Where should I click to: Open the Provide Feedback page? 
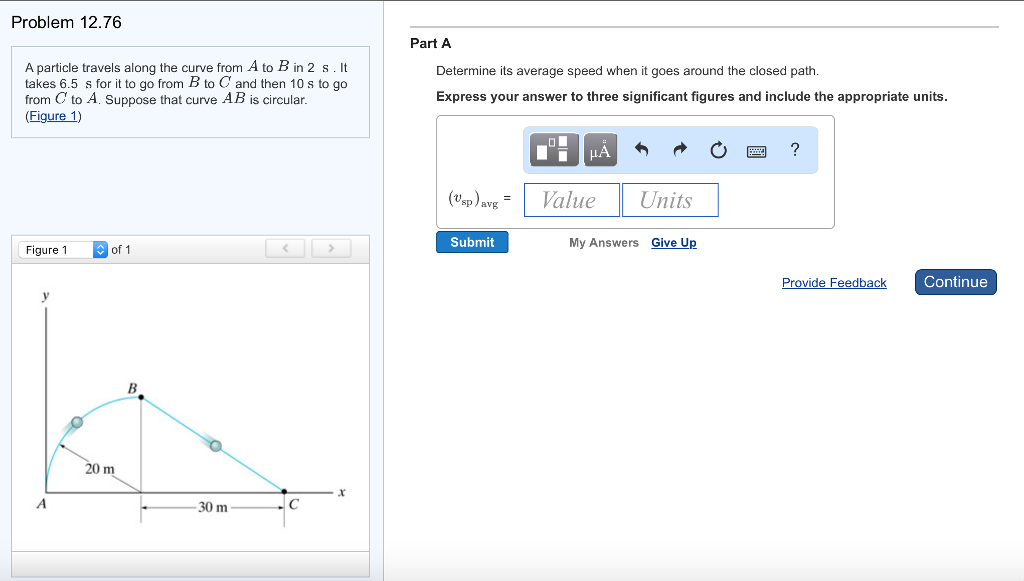833,282
